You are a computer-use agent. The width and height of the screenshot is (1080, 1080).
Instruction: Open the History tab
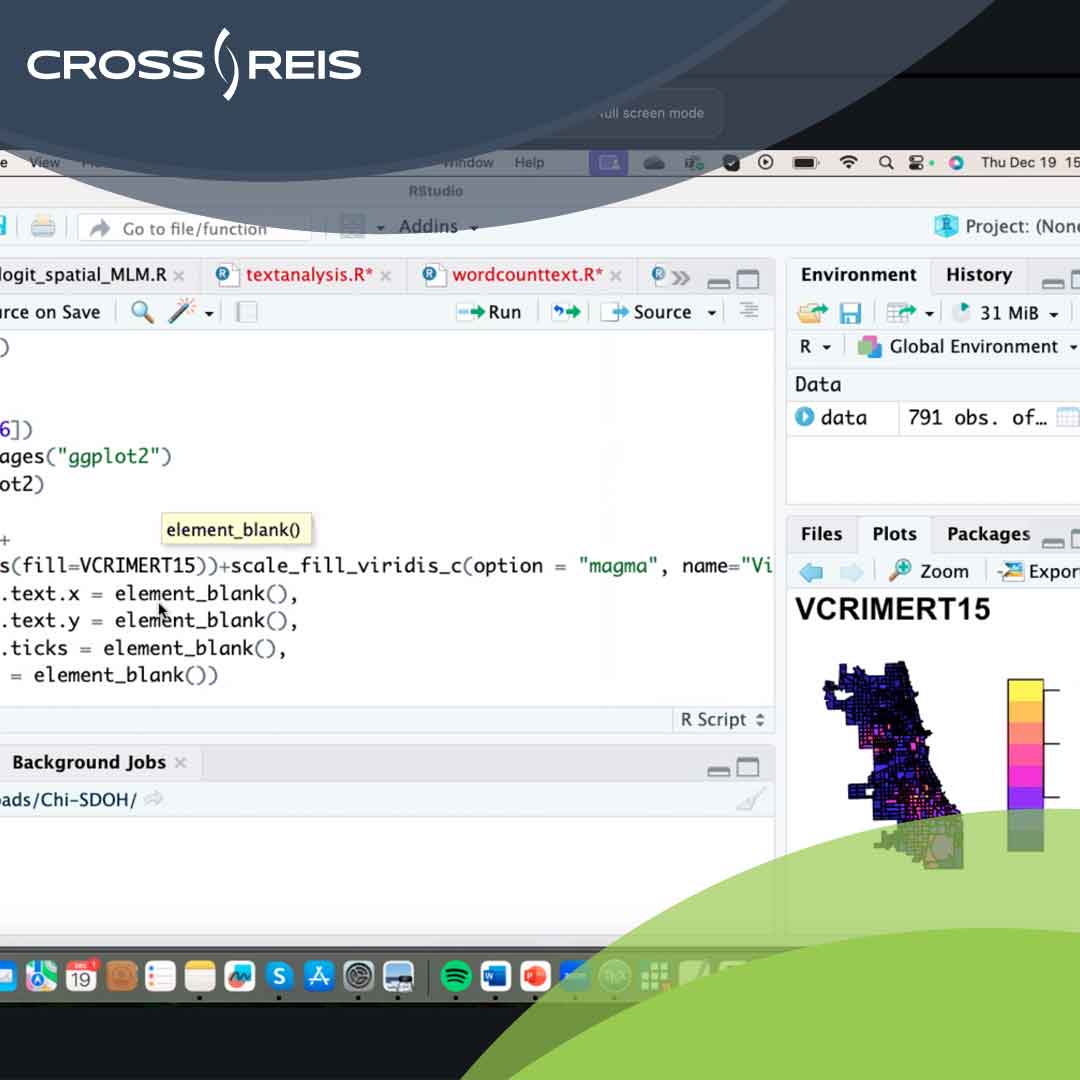979,275
